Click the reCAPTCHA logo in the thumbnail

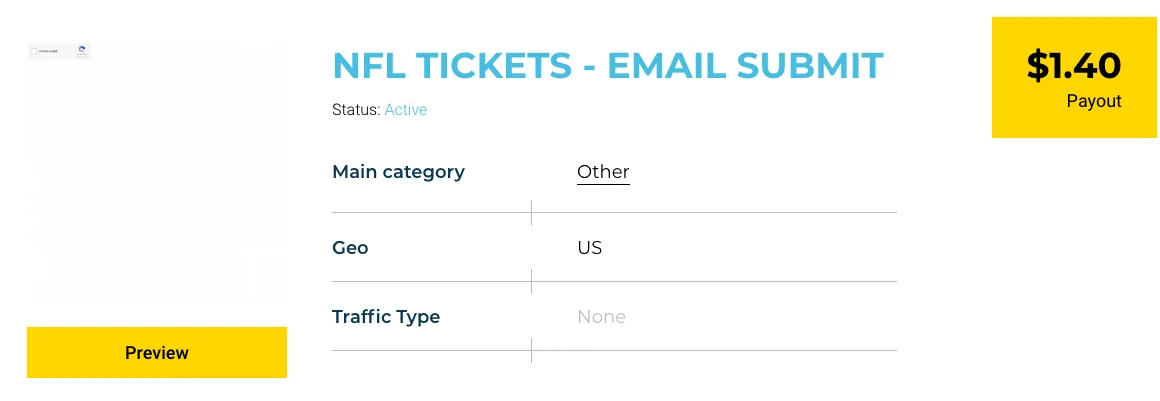82,48
